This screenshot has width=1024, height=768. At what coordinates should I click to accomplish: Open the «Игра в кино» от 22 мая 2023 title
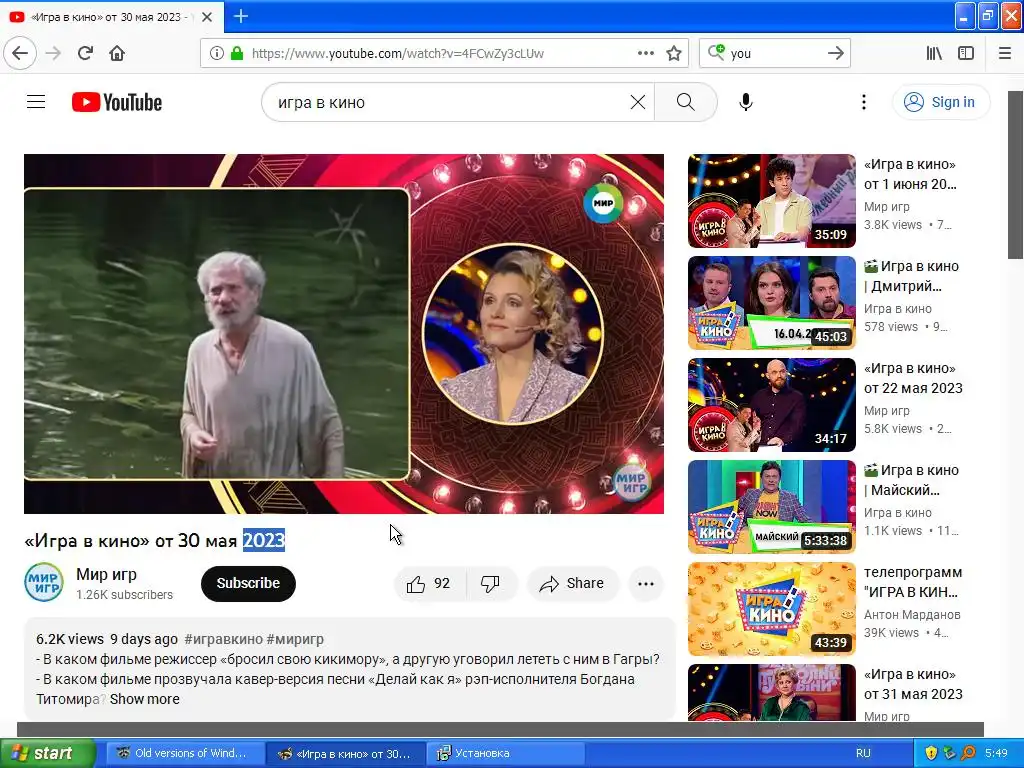point(913,377)
